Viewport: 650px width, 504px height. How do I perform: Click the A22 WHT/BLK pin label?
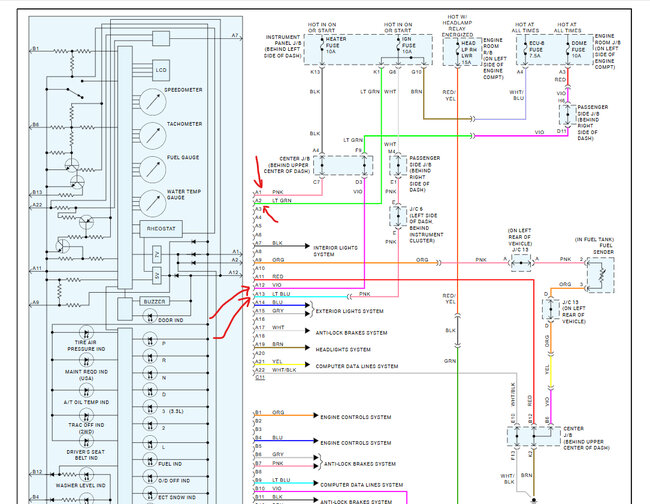click(275, 370)
